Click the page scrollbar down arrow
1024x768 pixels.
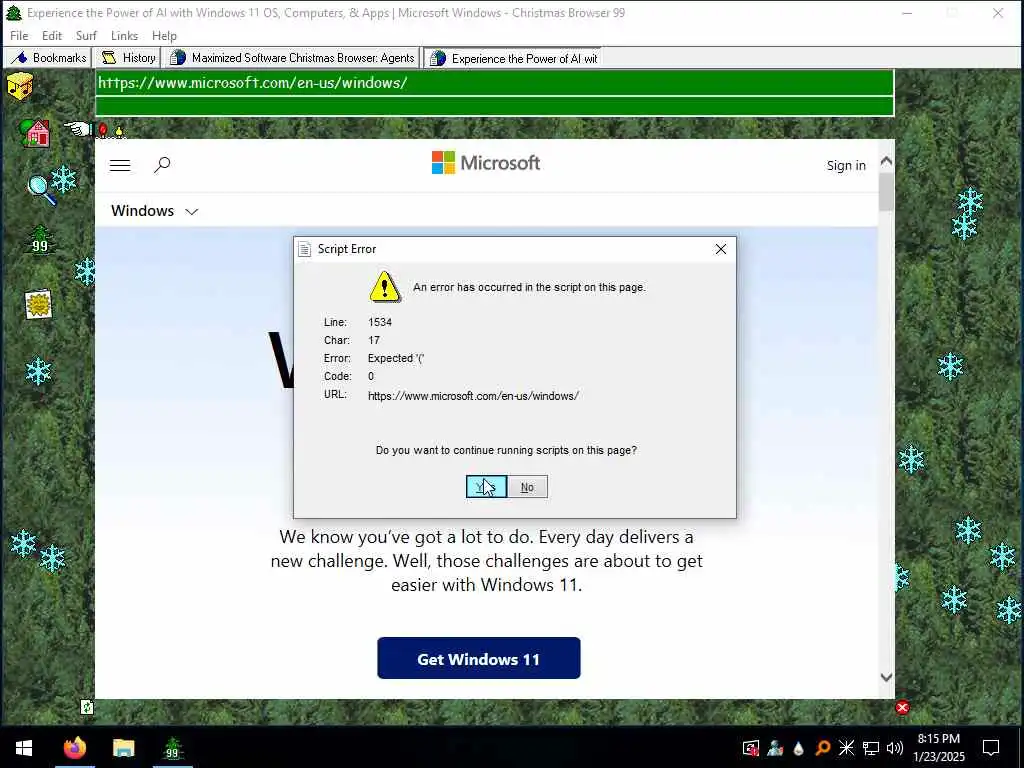(x=886, y=677)
